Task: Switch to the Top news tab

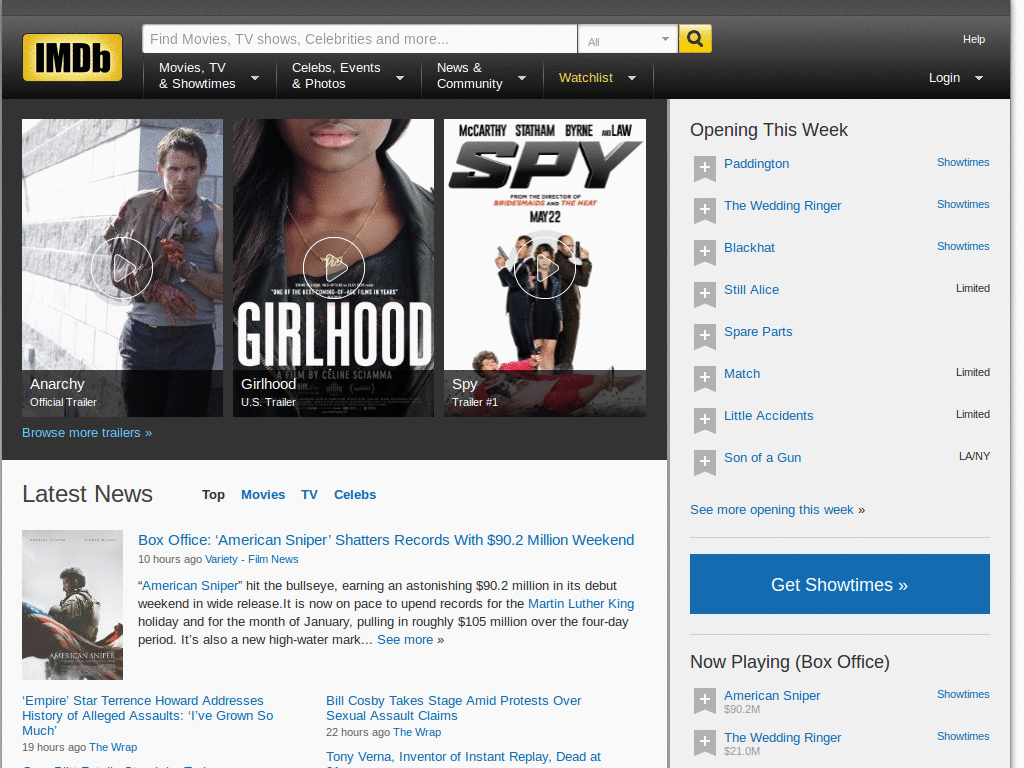Action: 213,495
